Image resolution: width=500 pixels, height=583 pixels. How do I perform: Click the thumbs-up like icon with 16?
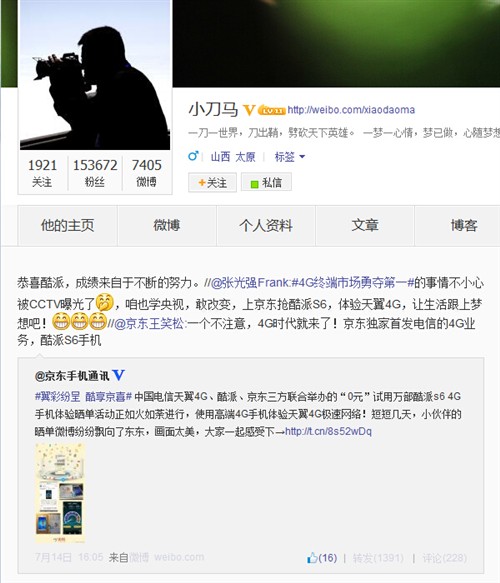pos(312,558)
